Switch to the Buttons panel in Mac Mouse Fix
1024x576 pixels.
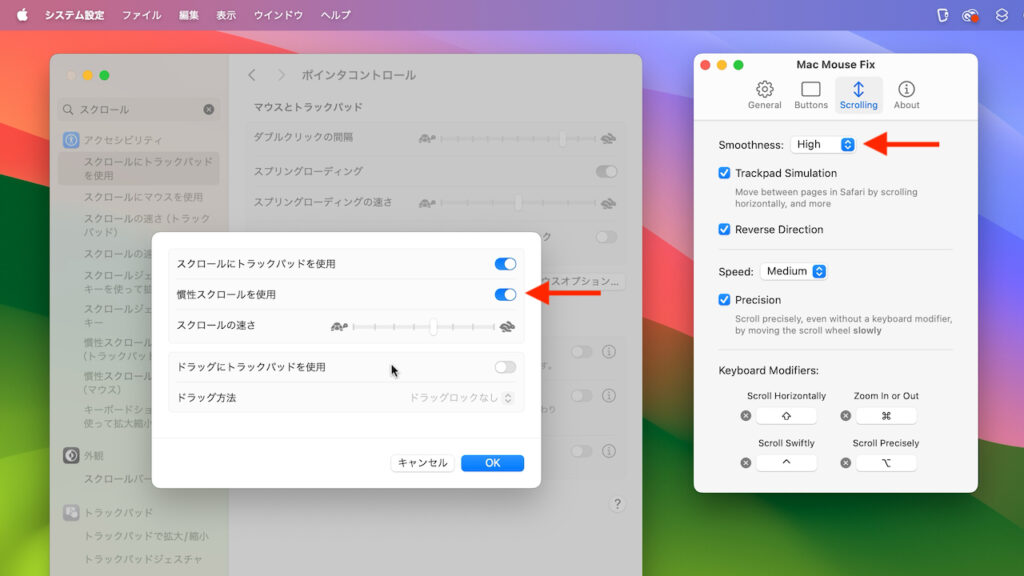pos(811,93)
